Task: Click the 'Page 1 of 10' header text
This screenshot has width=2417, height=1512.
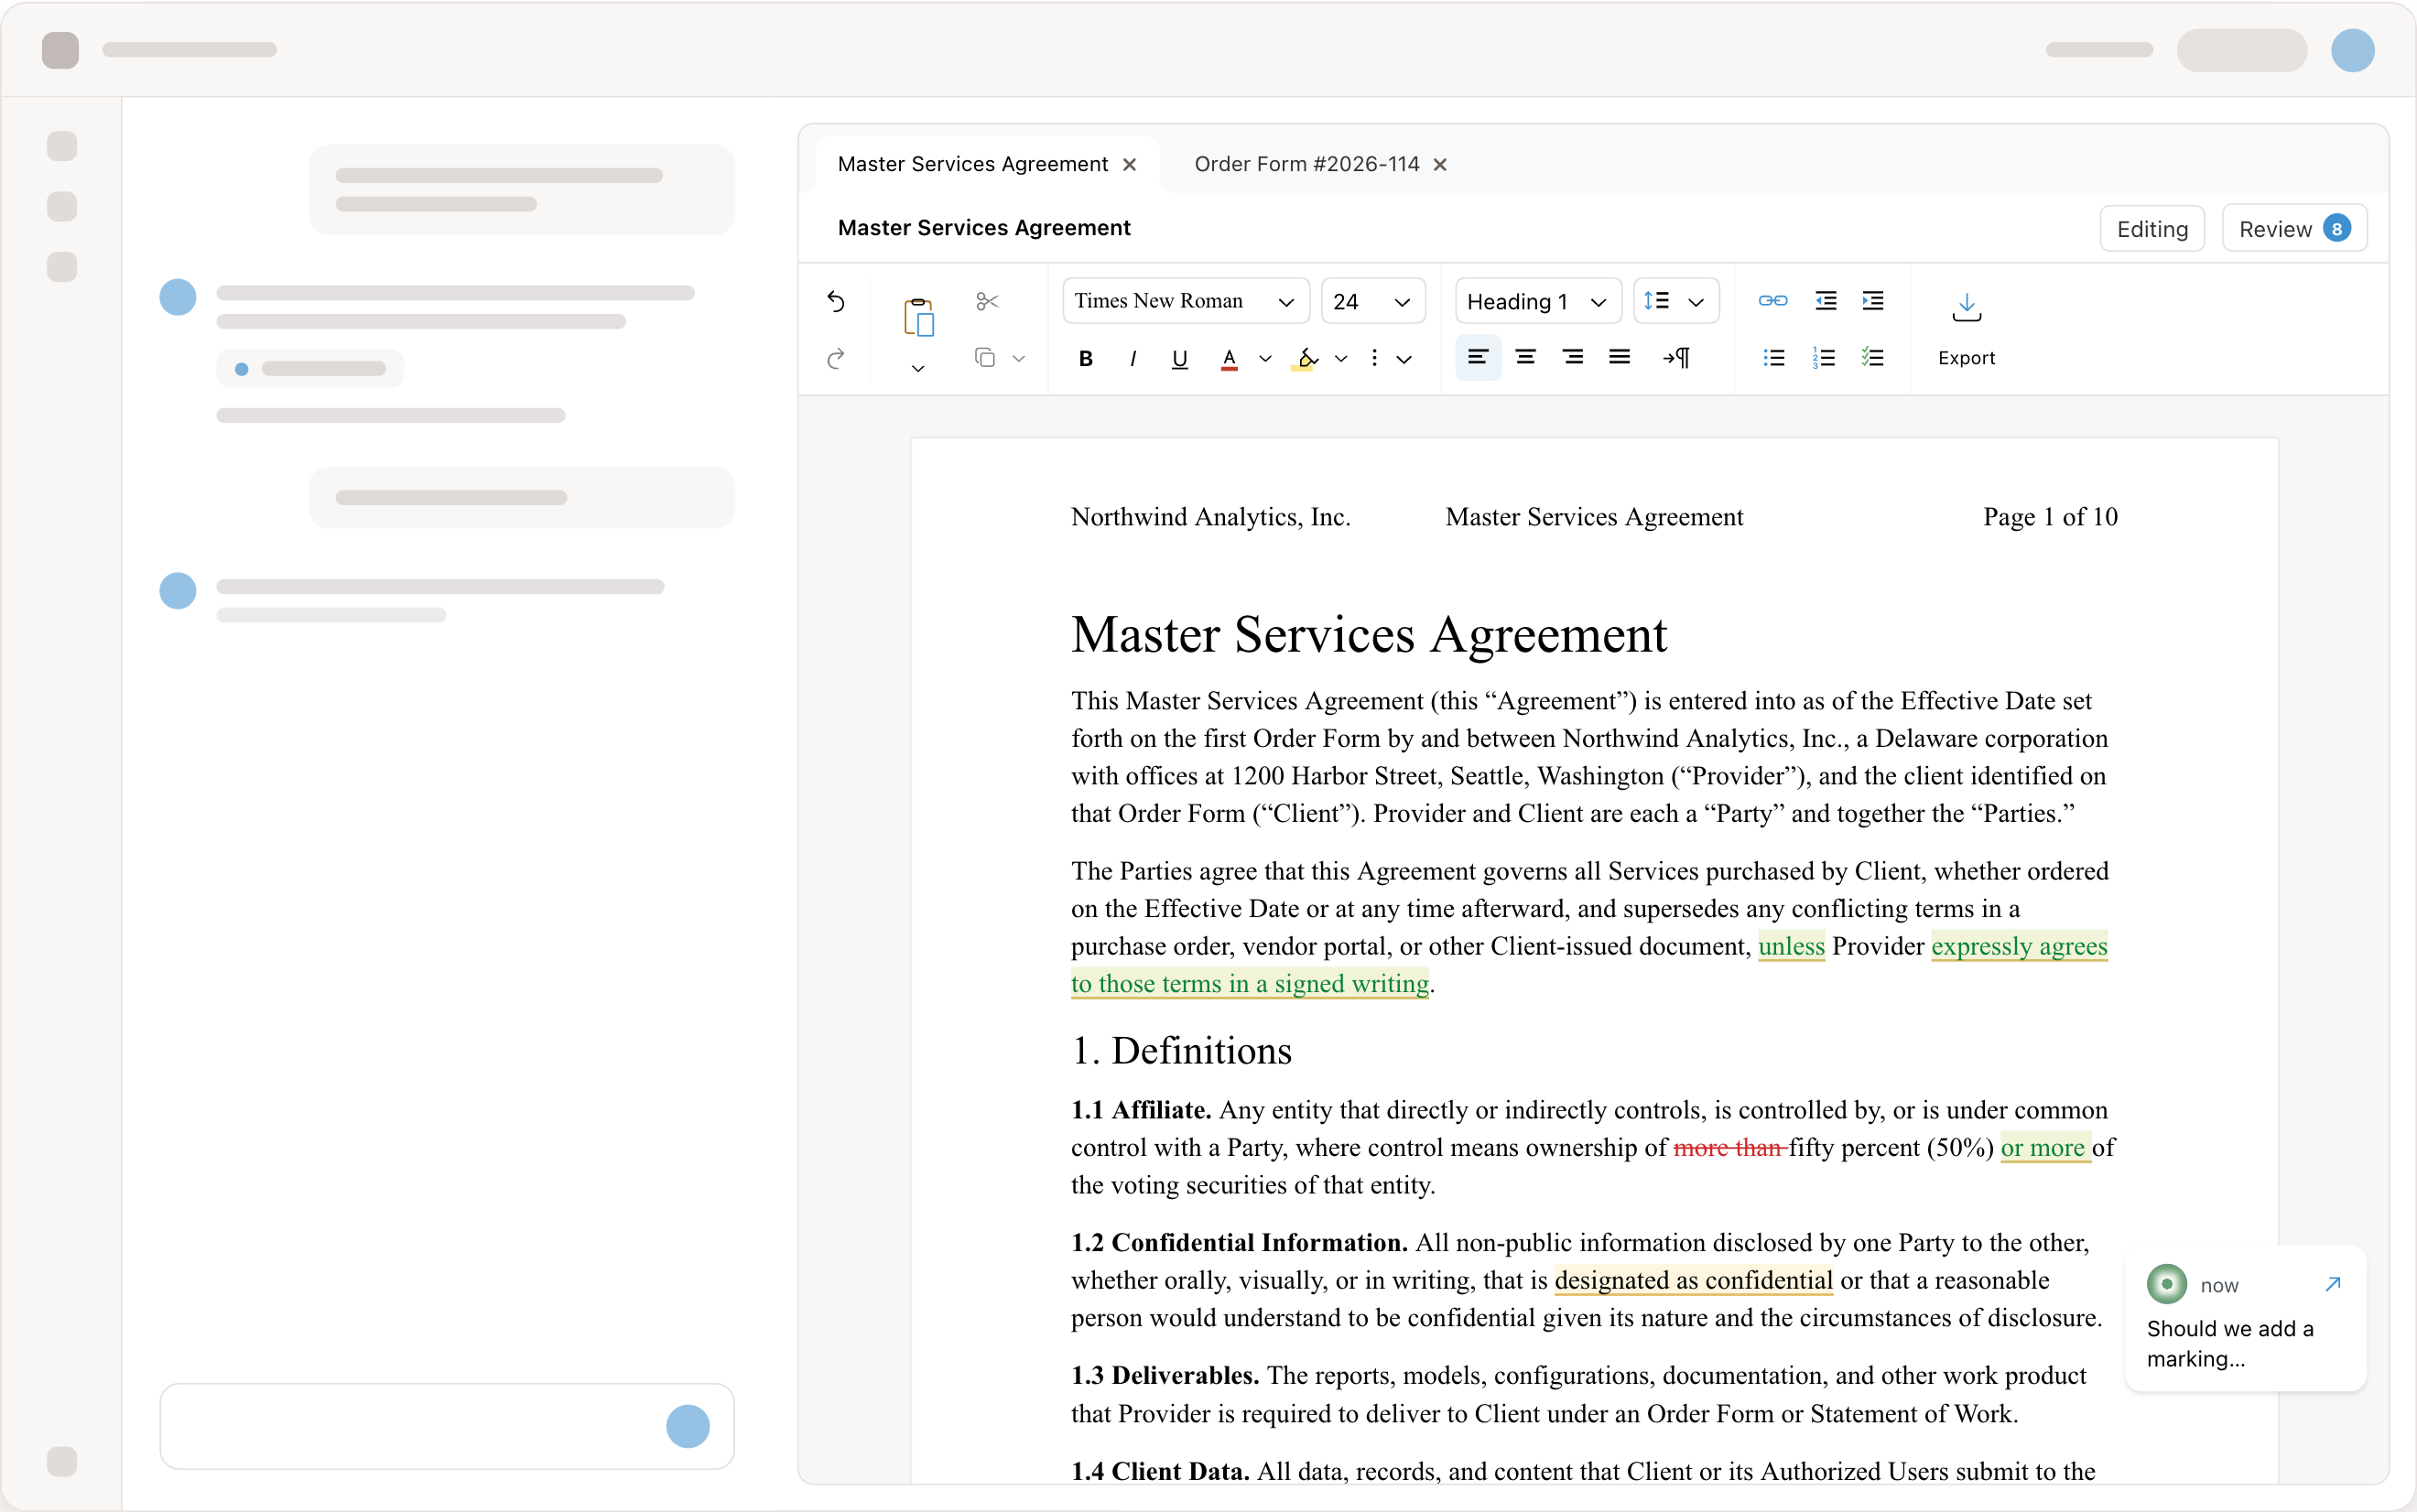Action: (x=2050, y=517)
